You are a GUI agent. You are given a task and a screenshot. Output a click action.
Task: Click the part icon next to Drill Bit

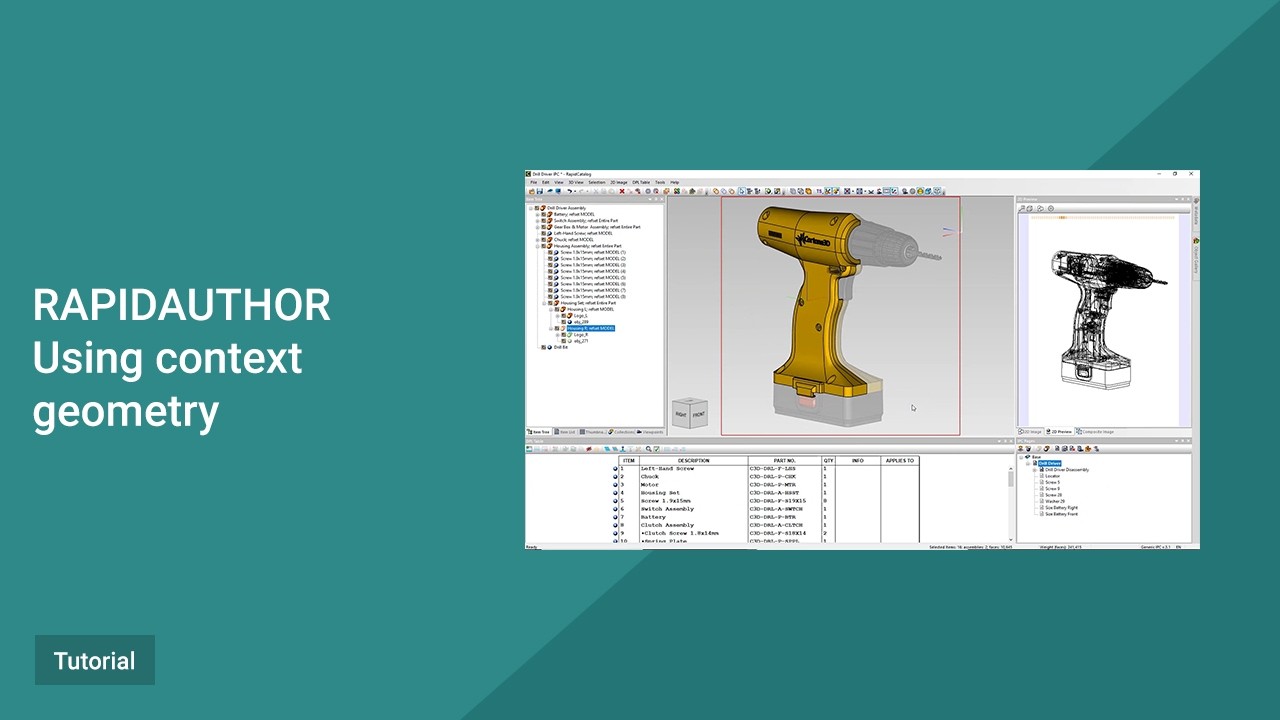click(x=550, y=347)
